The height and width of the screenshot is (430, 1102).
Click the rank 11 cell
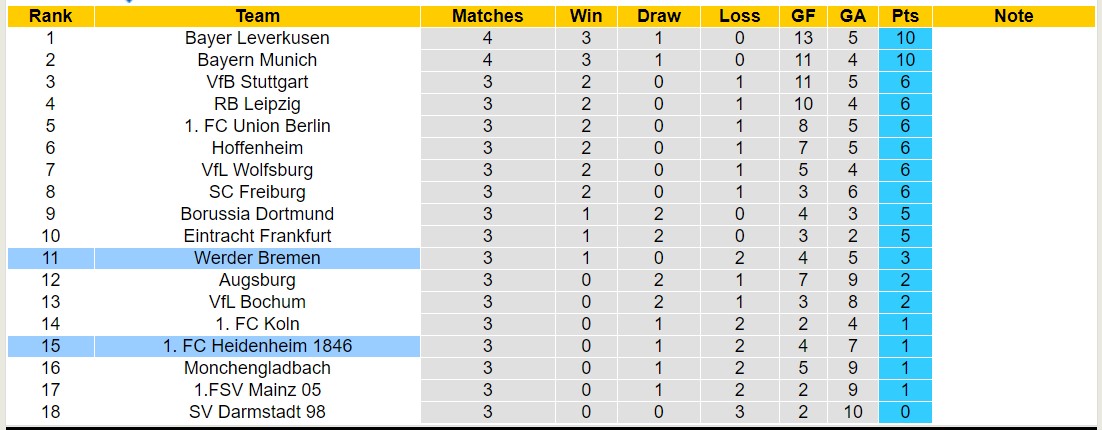(x=50, y=258)
